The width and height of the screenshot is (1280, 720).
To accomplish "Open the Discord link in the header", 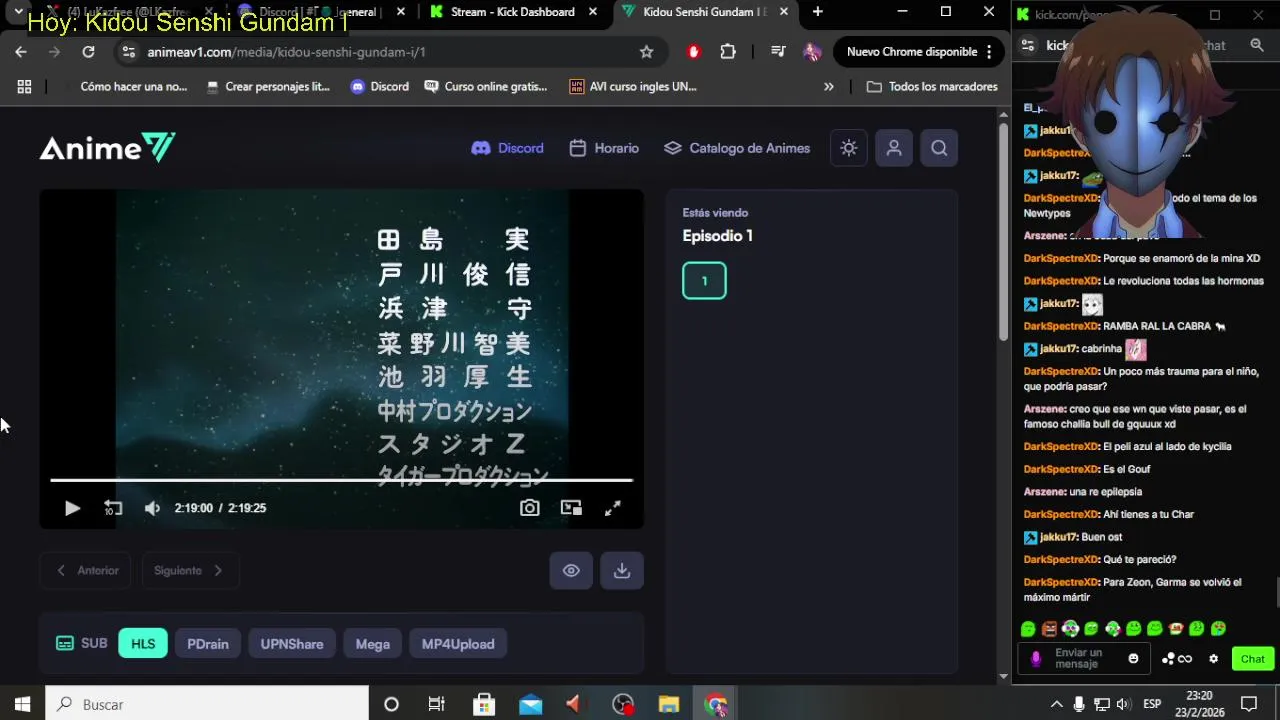I will (508, 148).
